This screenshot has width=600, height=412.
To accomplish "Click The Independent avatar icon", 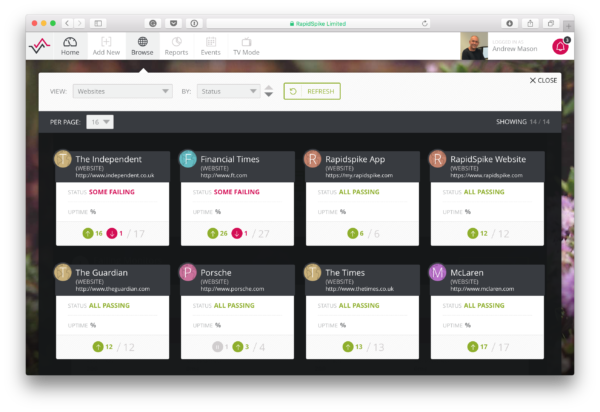I will (x=63, y=159).
